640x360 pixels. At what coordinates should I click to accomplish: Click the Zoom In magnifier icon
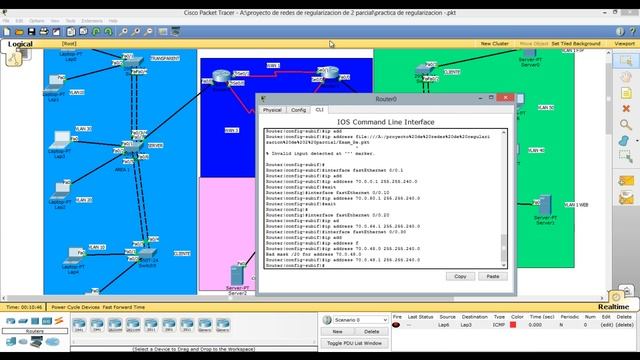(123, 32)
